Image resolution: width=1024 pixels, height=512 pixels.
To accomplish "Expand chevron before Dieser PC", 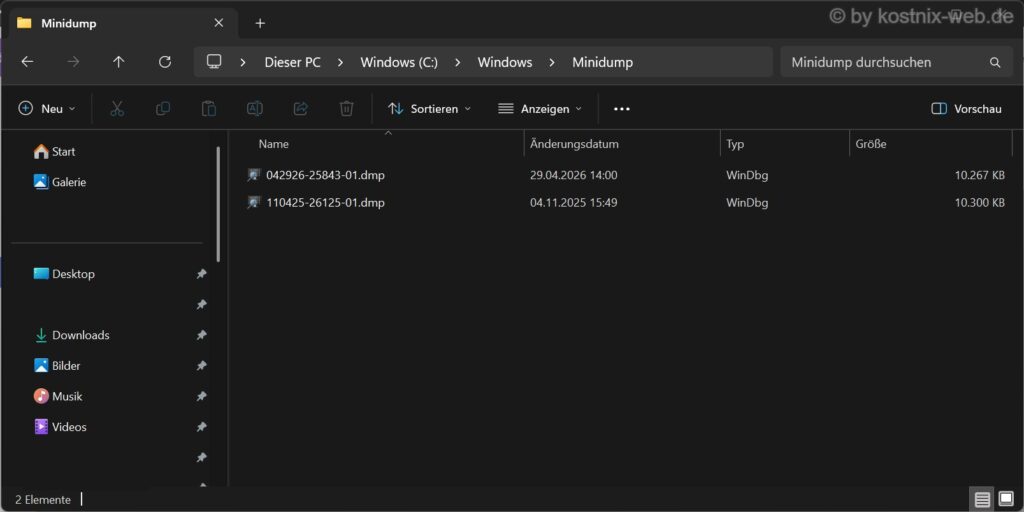I will point(243,63).
